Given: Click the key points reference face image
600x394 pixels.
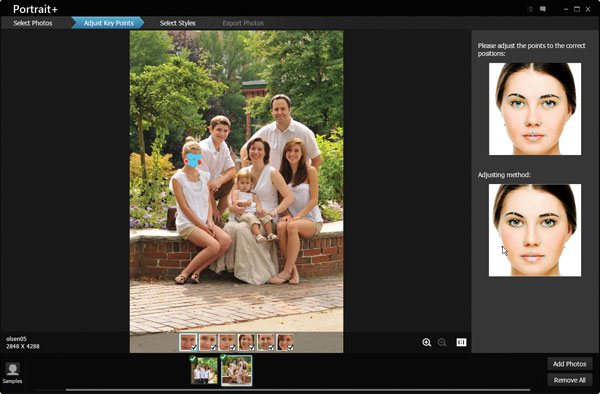Looking at the screenshot, I should [x=535, y=109].
